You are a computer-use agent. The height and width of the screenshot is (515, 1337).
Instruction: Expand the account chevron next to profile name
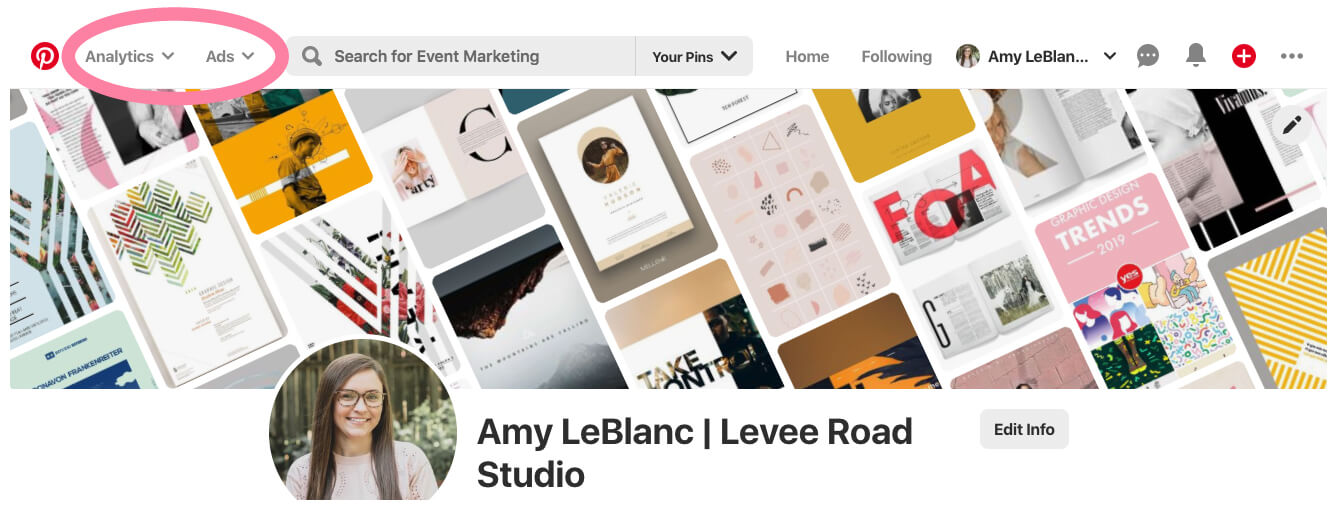click(x=1109, y=56)
